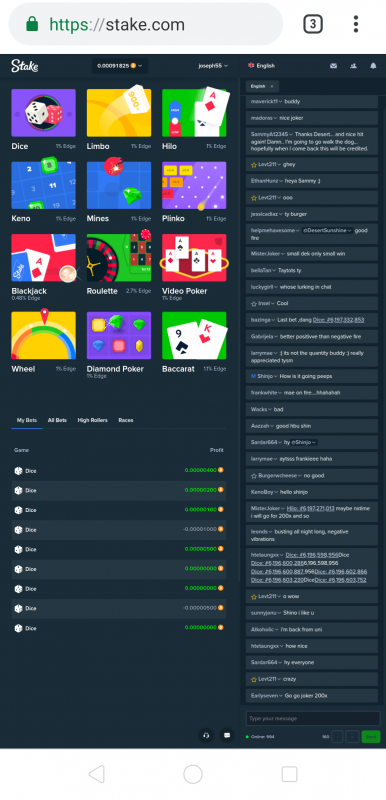Click the stake.com address bar

click(x=146, y=24)
